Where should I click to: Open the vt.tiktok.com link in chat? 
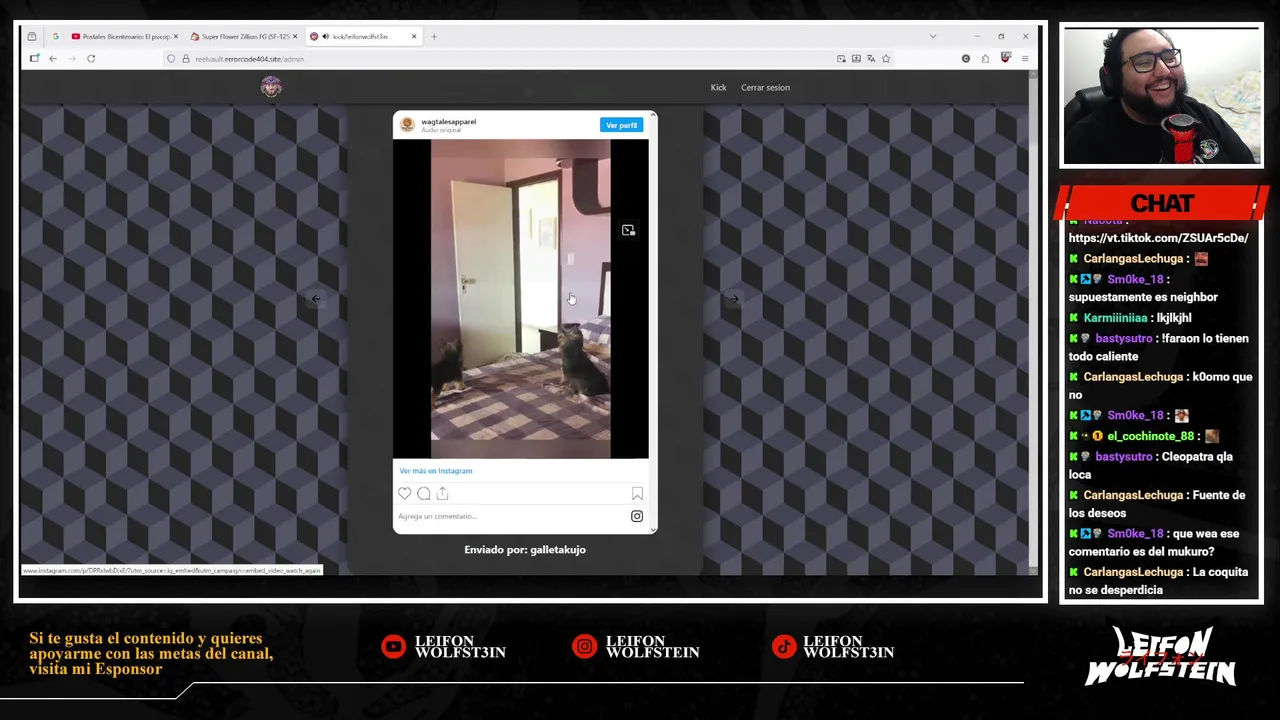click(x=1158, y=238)
